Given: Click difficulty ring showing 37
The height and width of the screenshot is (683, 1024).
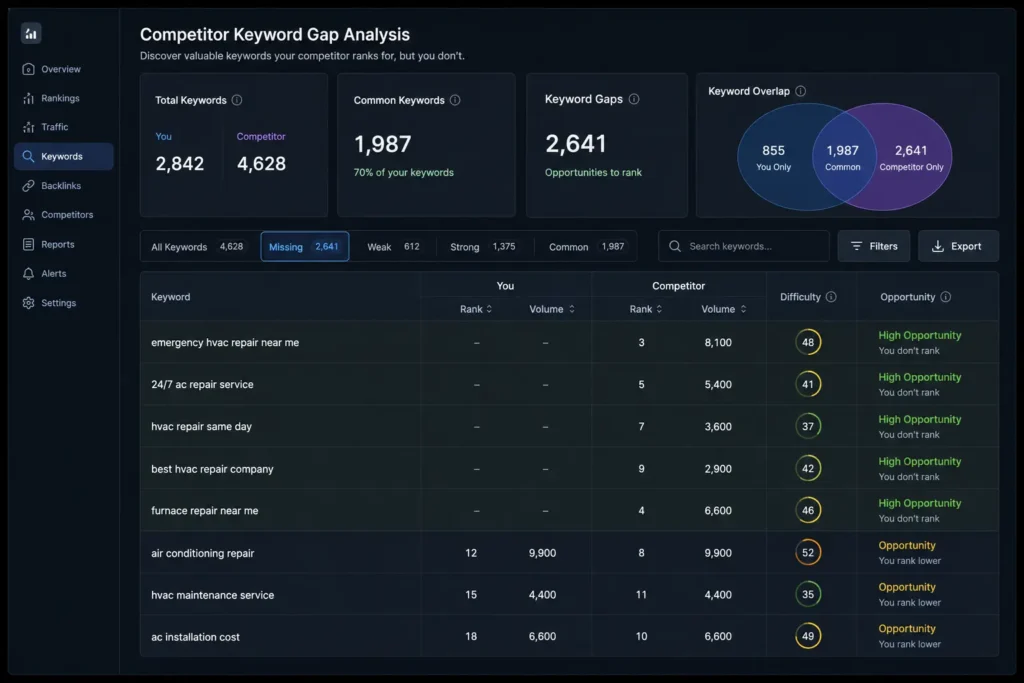Looking at the screenshot, I should coord(808,426).
